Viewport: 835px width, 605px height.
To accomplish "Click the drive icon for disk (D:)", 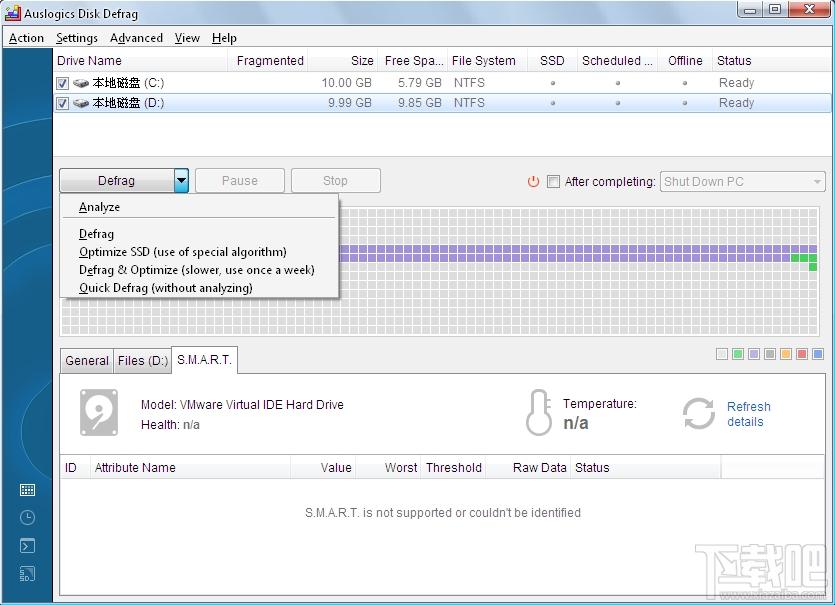I will pos(81,103).
